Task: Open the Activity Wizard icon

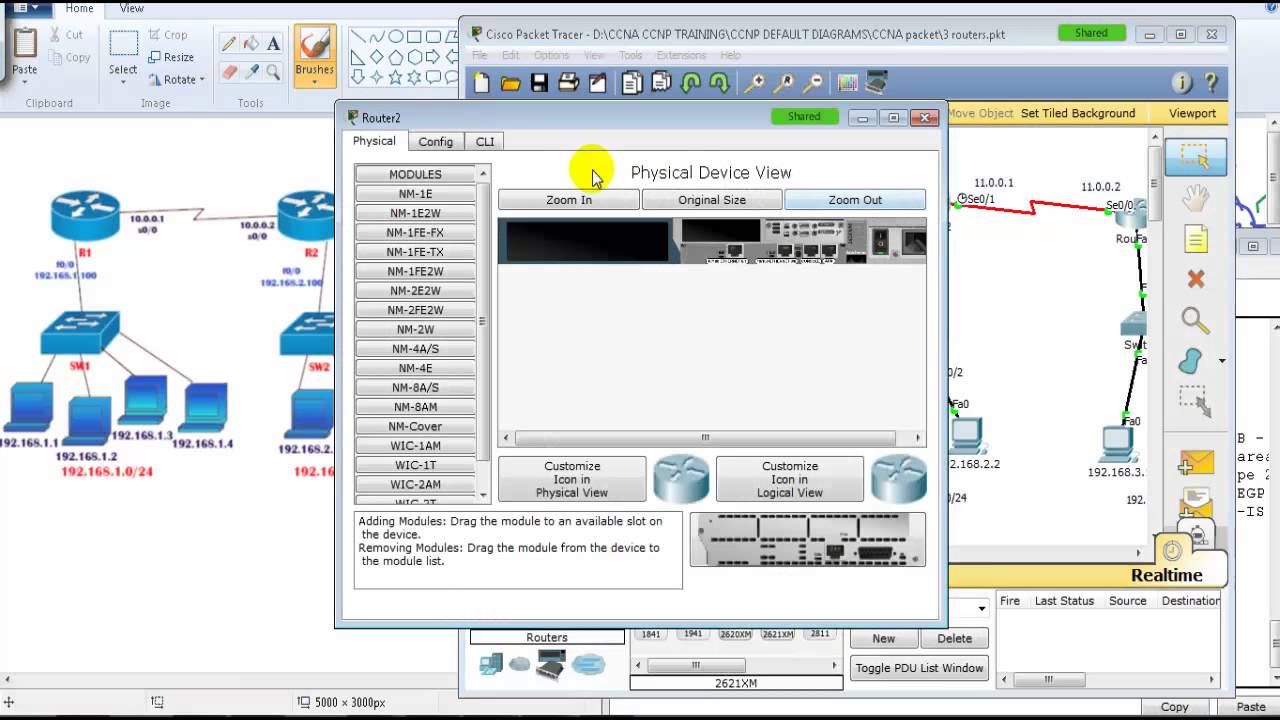Action: click(598, 83)
